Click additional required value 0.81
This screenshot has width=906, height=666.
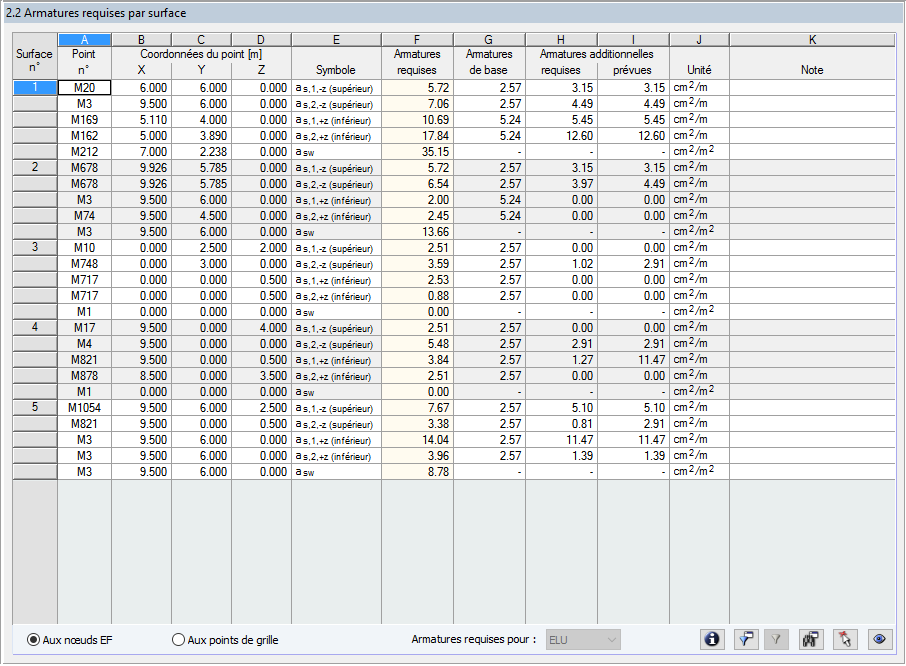point(561,423)
